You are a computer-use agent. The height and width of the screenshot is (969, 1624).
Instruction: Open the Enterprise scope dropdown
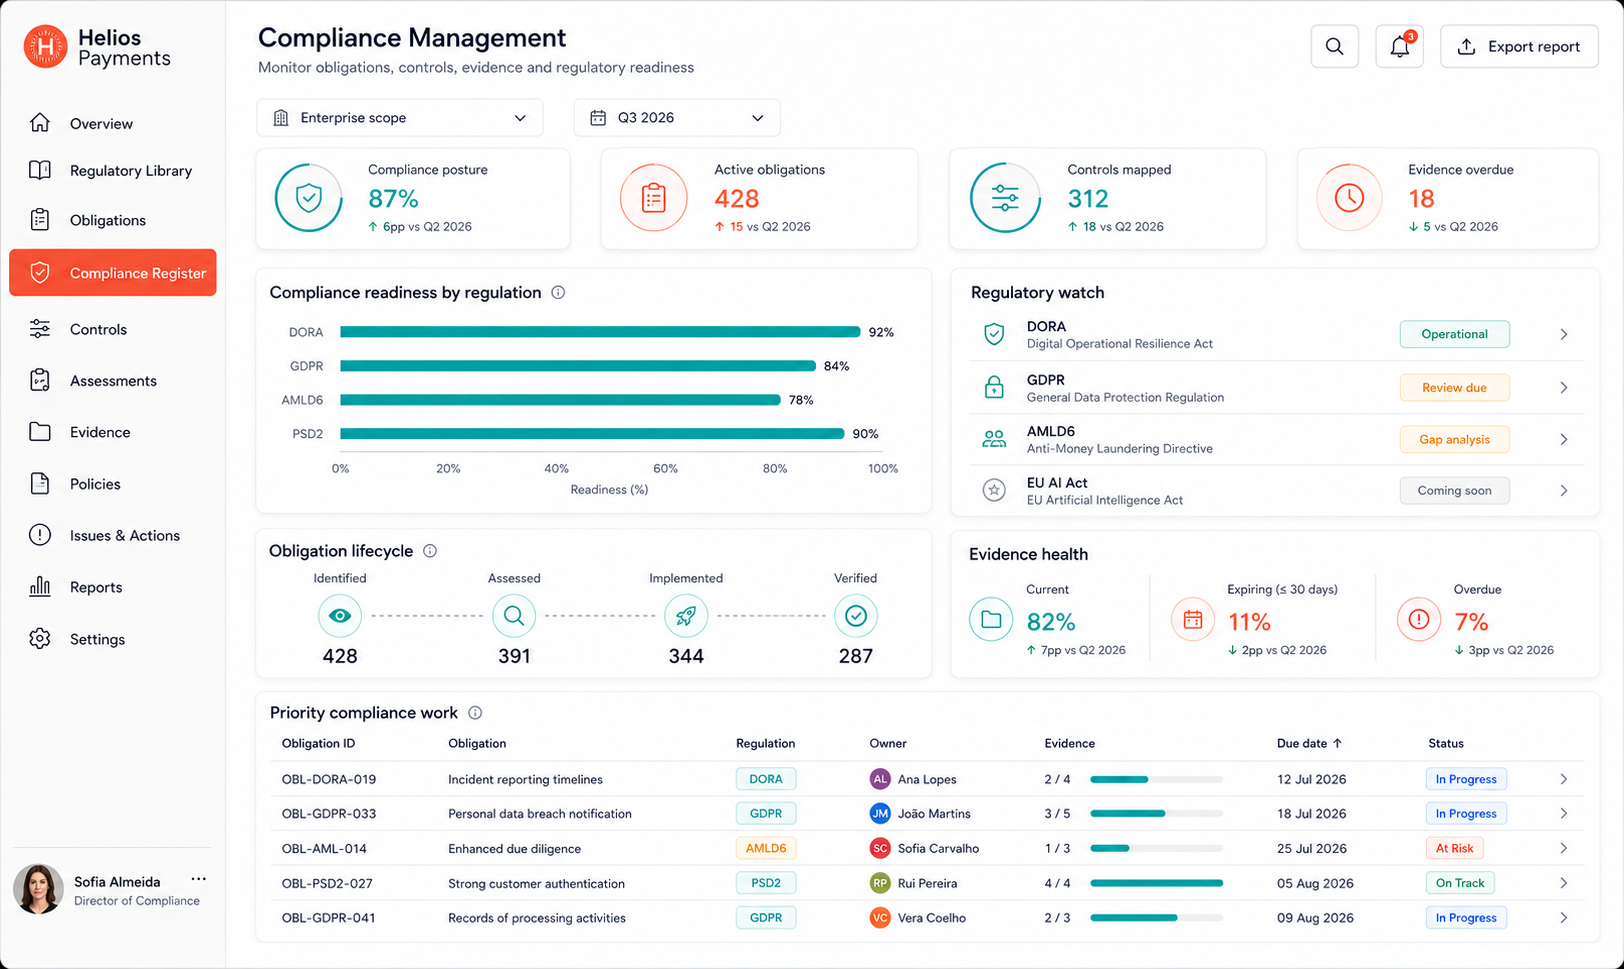pos(400,118)
